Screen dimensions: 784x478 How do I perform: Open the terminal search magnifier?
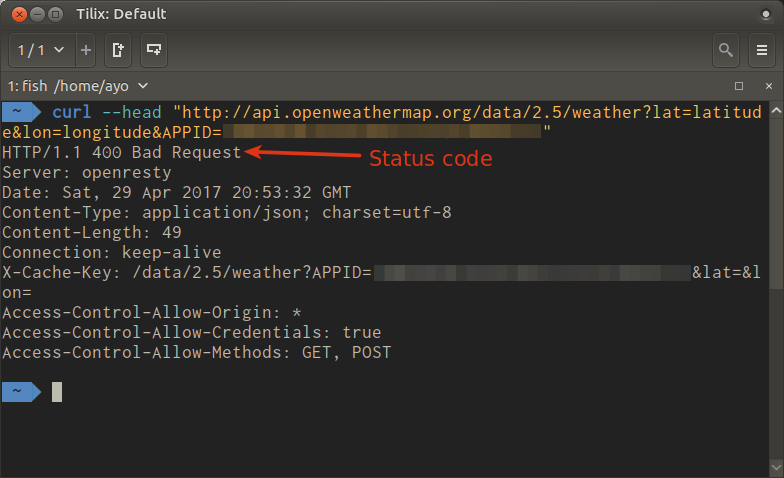click(726, 49)
